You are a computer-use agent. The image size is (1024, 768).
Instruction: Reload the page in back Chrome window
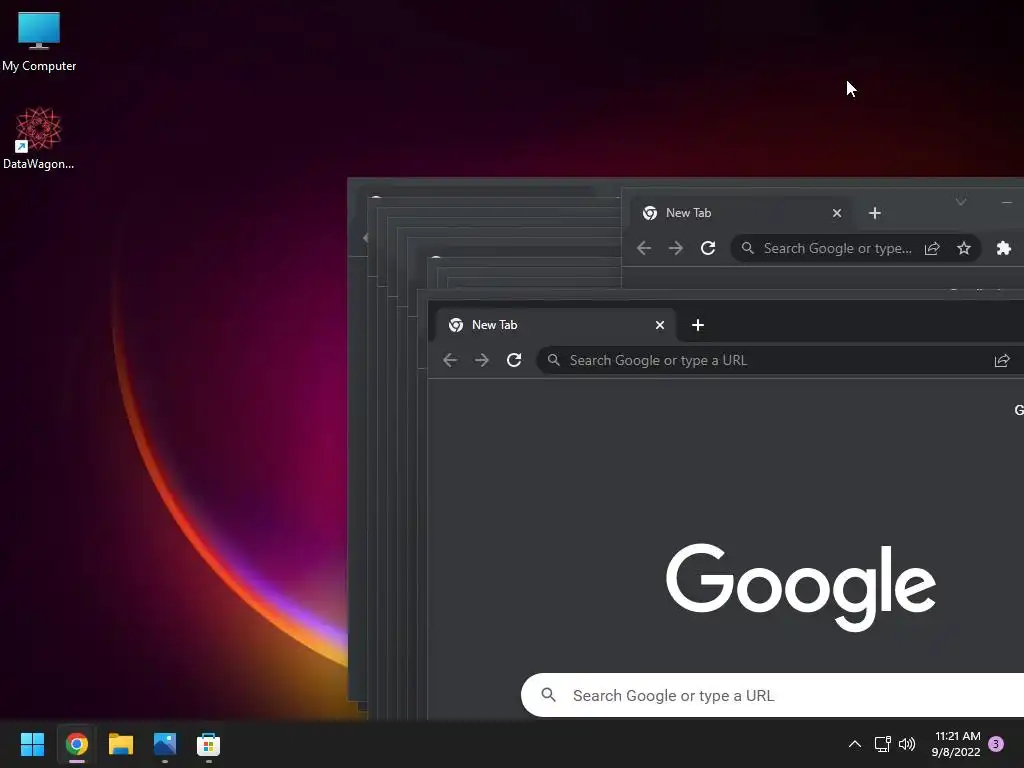click(x=708, y=249)
